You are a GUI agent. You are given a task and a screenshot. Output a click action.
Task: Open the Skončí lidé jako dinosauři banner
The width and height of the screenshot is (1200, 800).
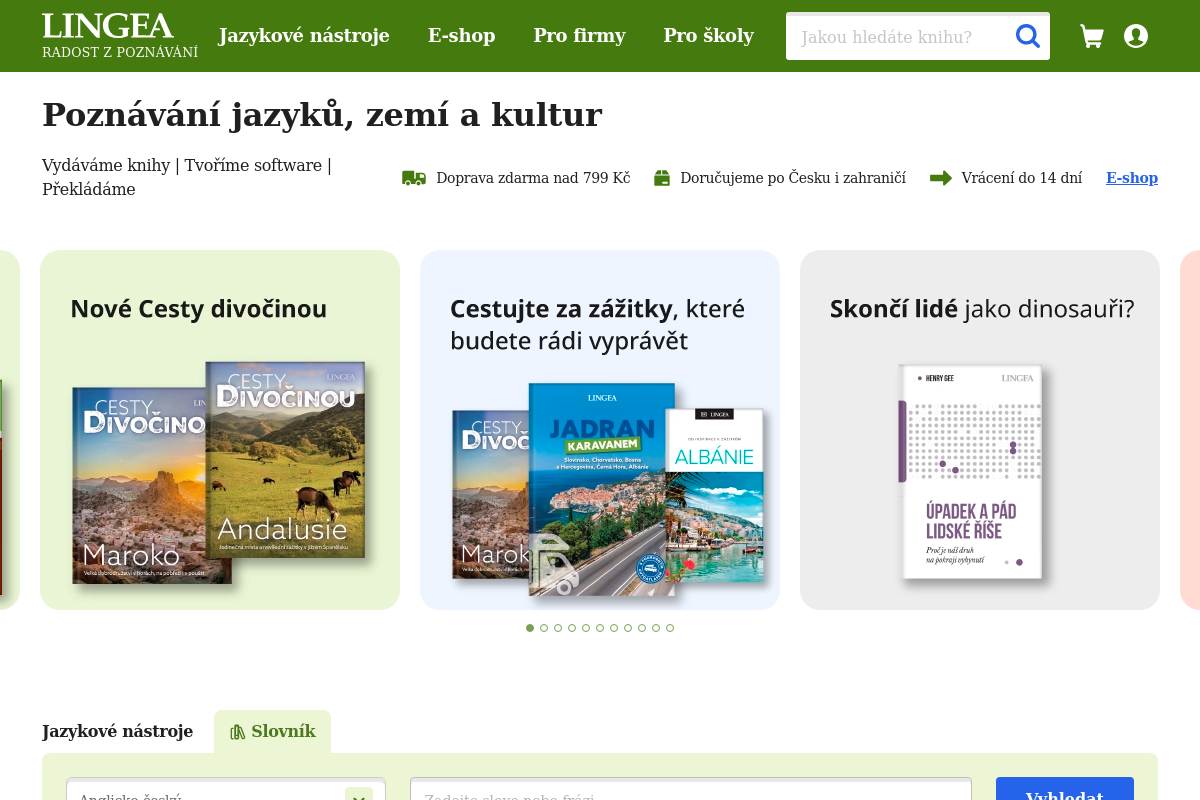pos(980,430)
